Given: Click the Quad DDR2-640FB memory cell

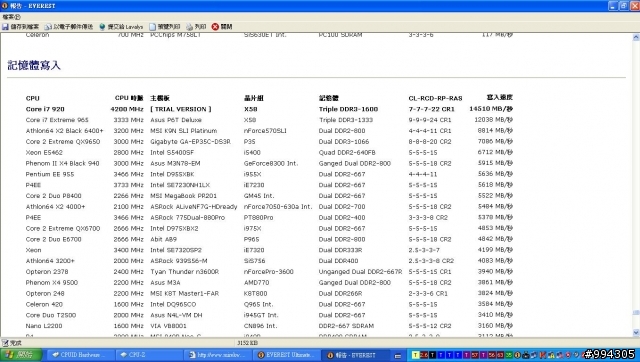Looking at the screenshot, I should click(x=347, y=153).
